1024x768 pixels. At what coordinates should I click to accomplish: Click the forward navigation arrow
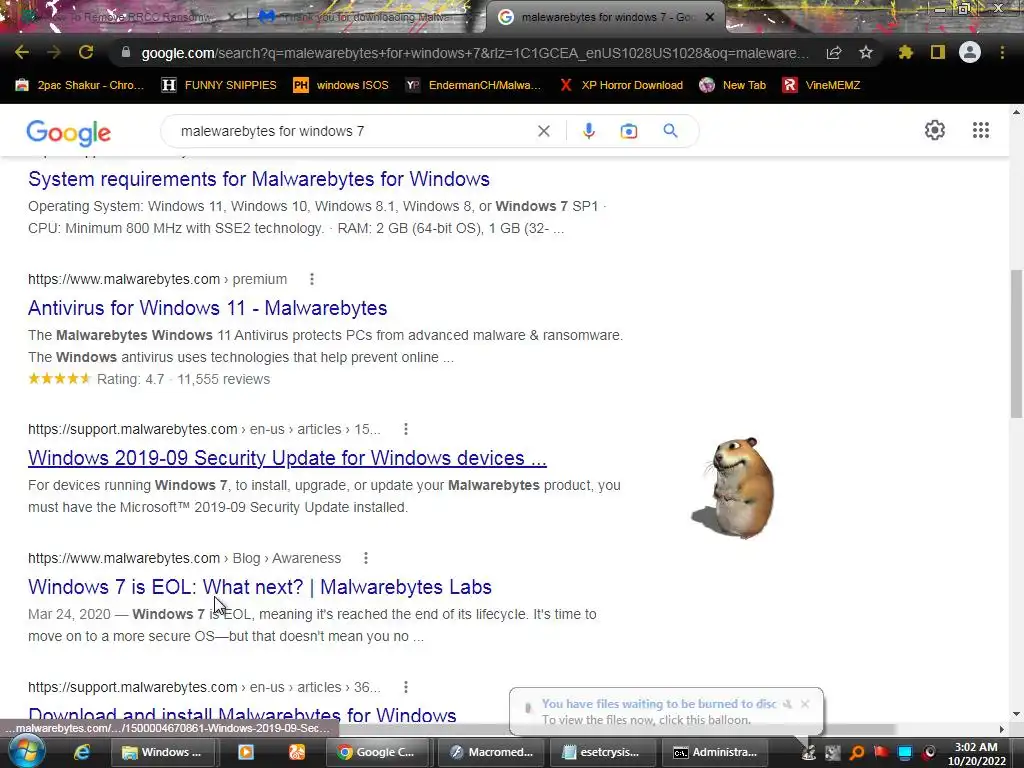54,53
